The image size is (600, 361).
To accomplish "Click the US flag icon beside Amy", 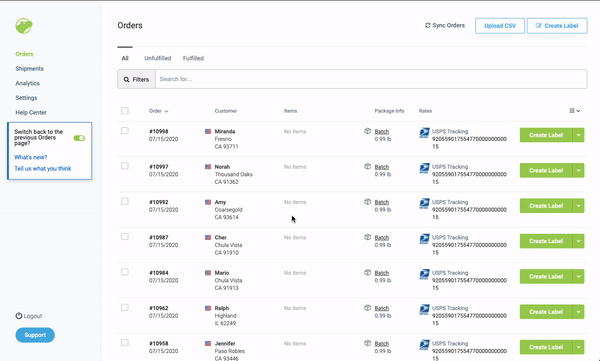I will click(x=208, y=202).
